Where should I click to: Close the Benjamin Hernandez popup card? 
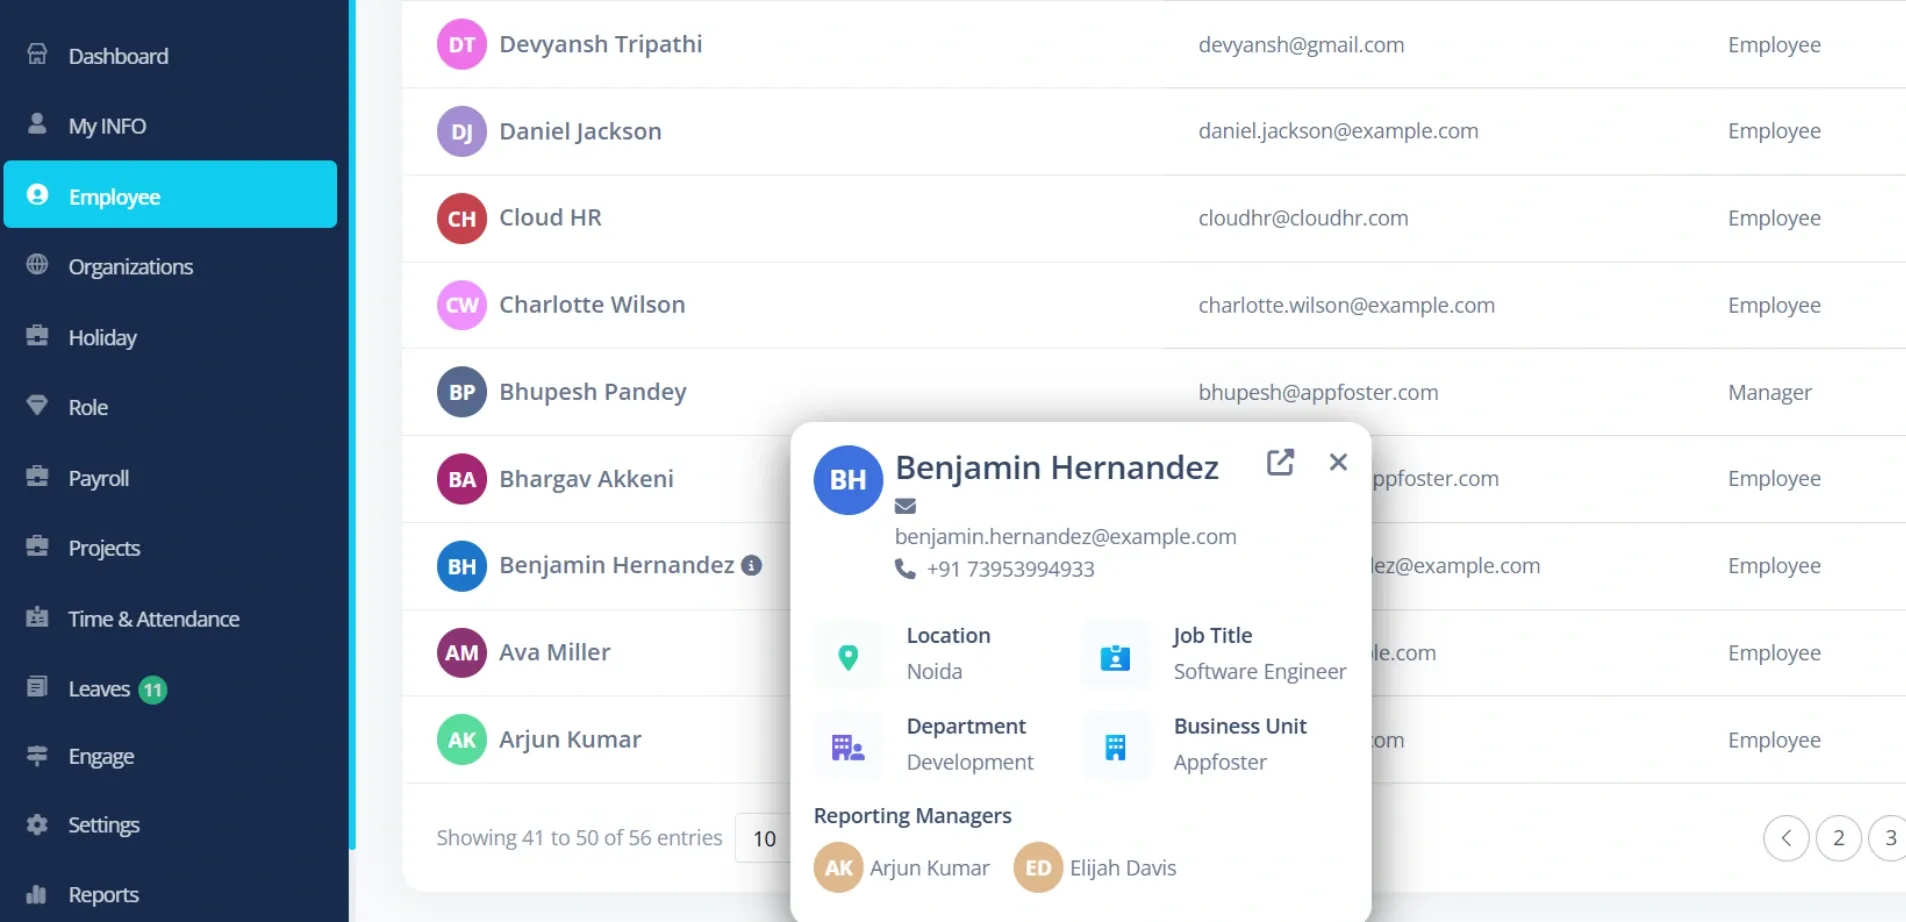[1338, 462]
